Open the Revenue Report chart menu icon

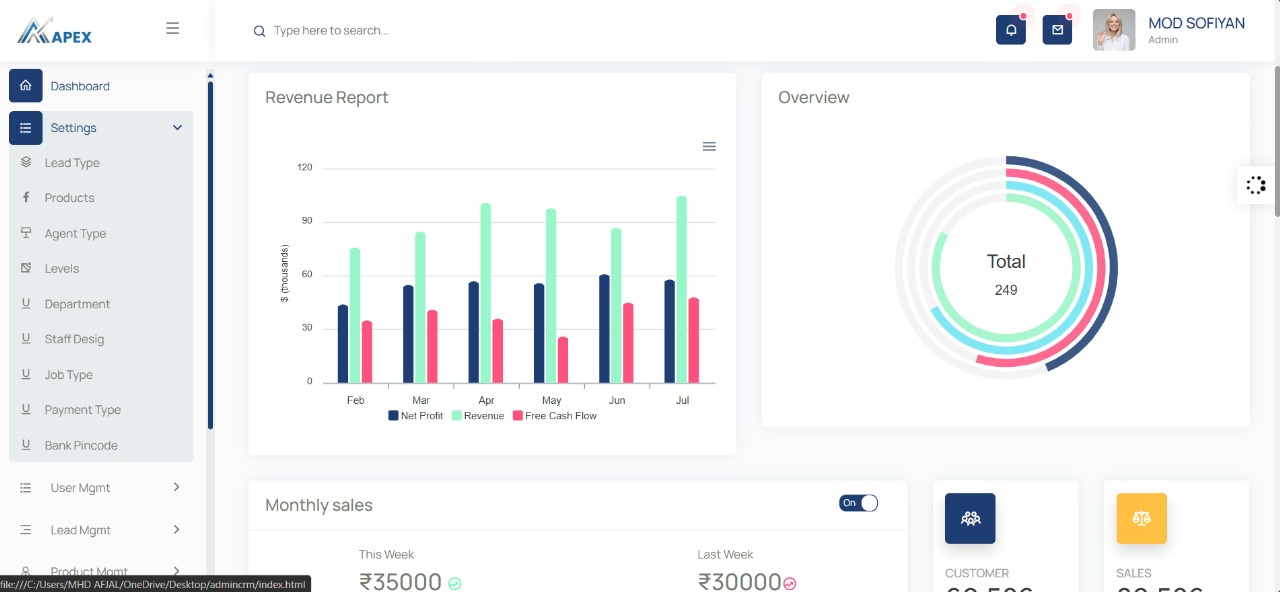[709, 147]
